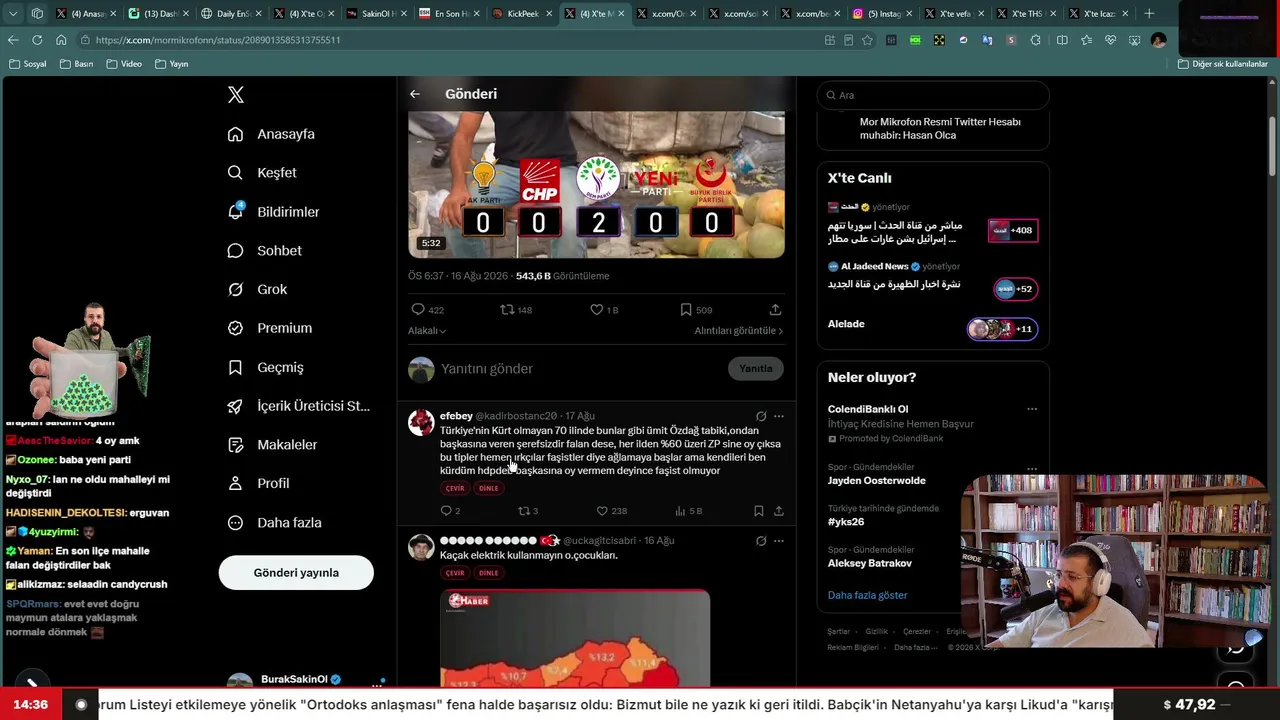The width and height of the screenshot is (1280, 720).
Task: Like efebey's reply with 238 likes
Action: [611, 511]
